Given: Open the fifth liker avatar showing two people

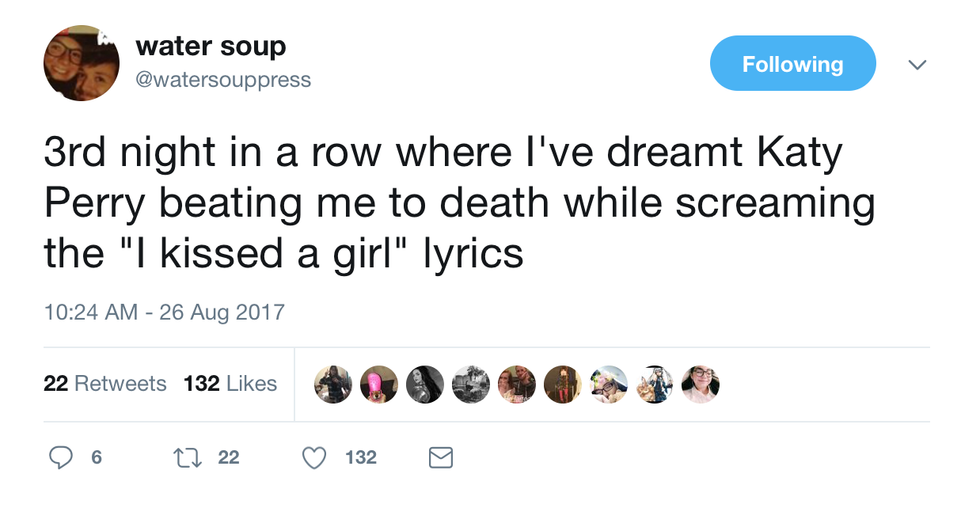Looking at the screenshot, I should [517, 384].
